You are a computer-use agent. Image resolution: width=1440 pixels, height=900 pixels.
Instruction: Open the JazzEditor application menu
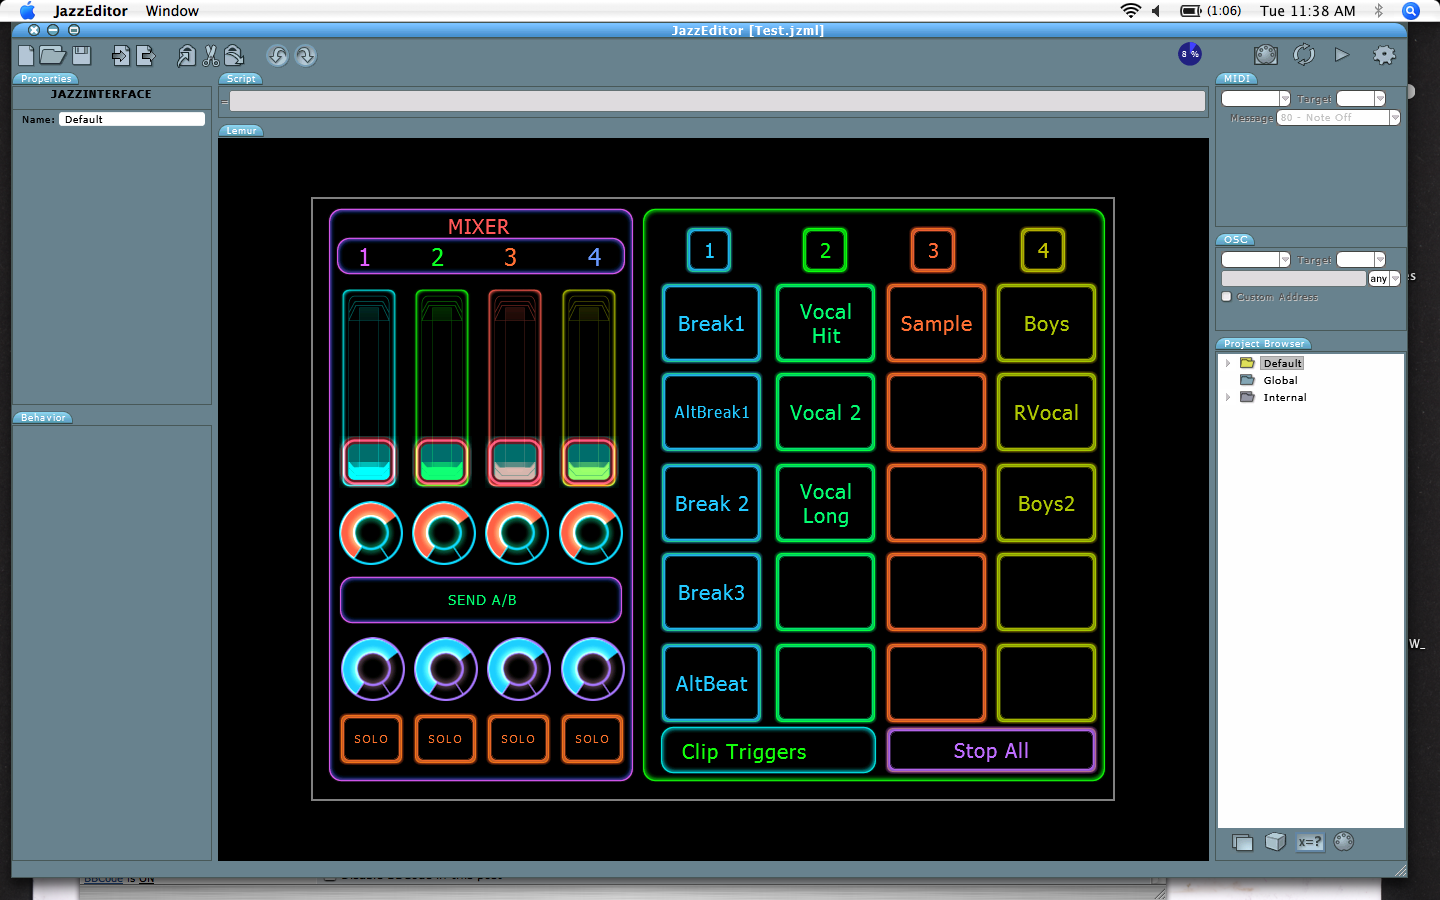point(90,11)
